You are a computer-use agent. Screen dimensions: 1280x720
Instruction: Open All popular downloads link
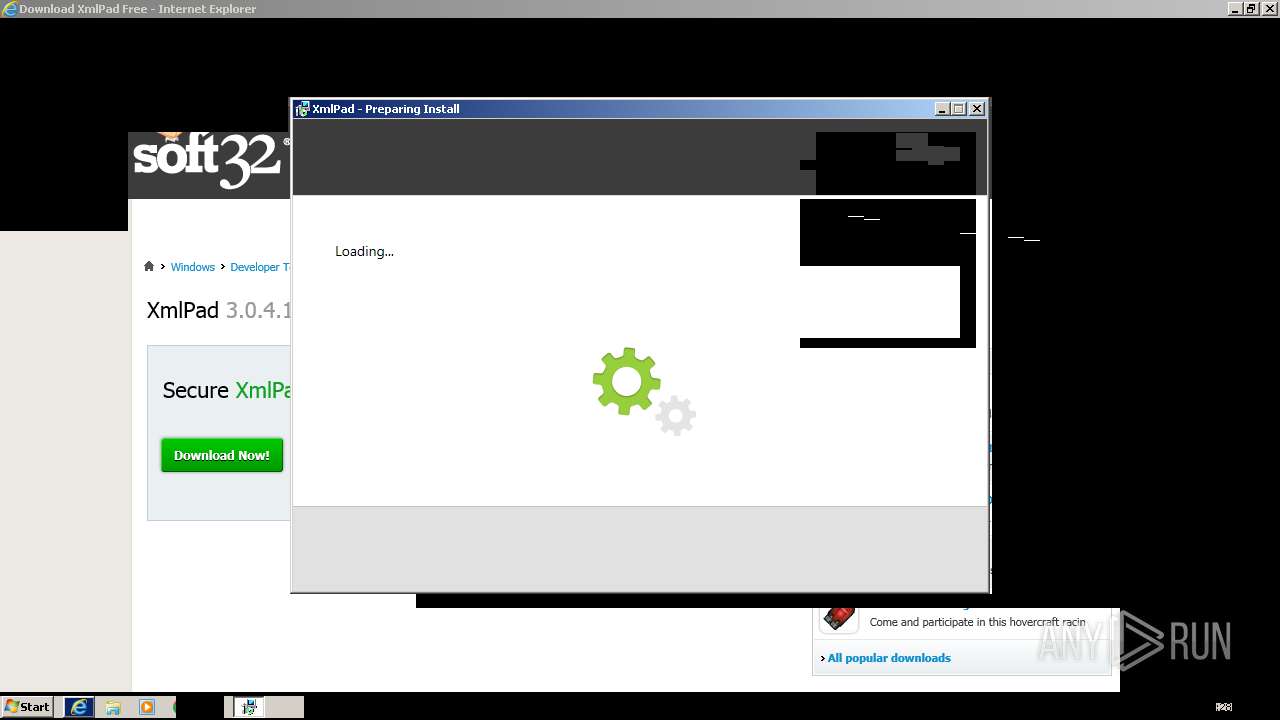tap(889, 658)
